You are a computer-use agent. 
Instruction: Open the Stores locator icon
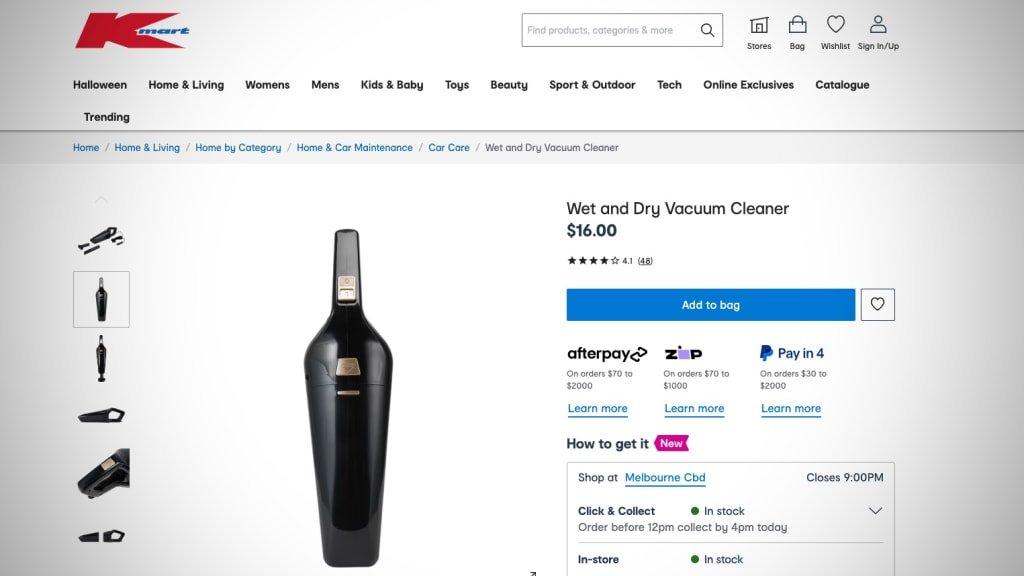(x=759, y=25)
